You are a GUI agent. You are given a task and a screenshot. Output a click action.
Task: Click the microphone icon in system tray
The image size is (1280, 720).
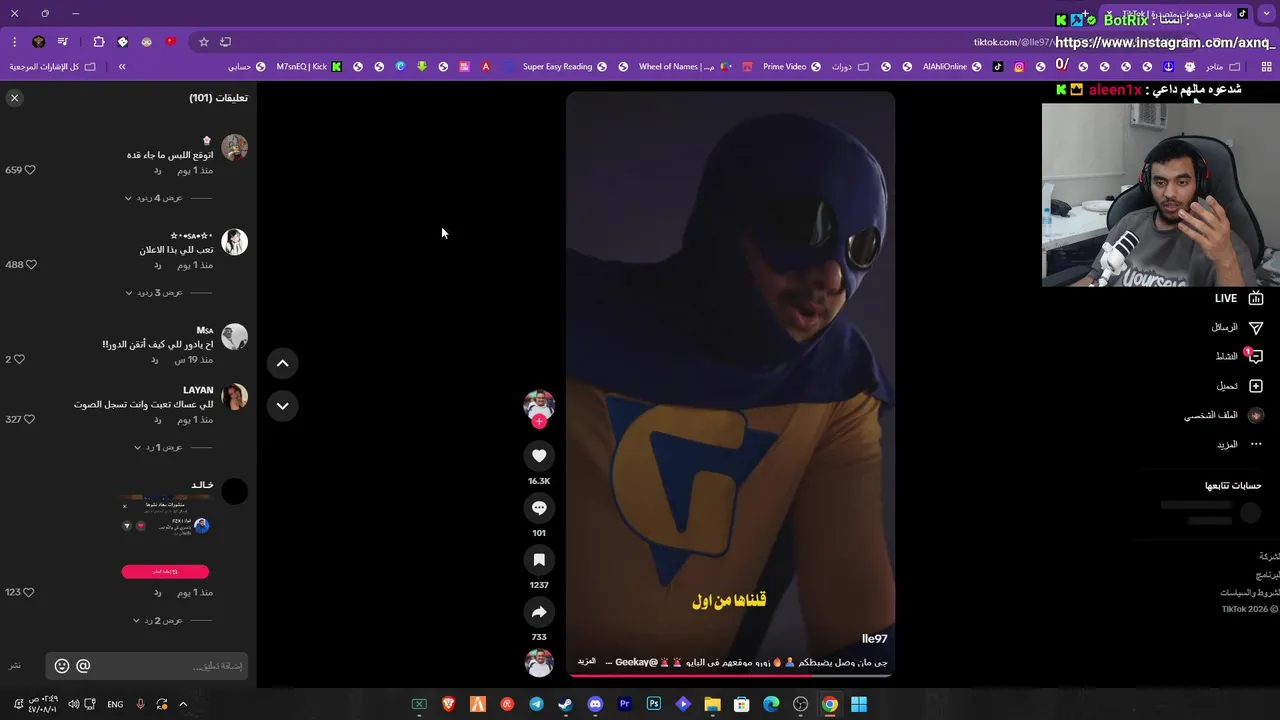(x=141, y=704)
